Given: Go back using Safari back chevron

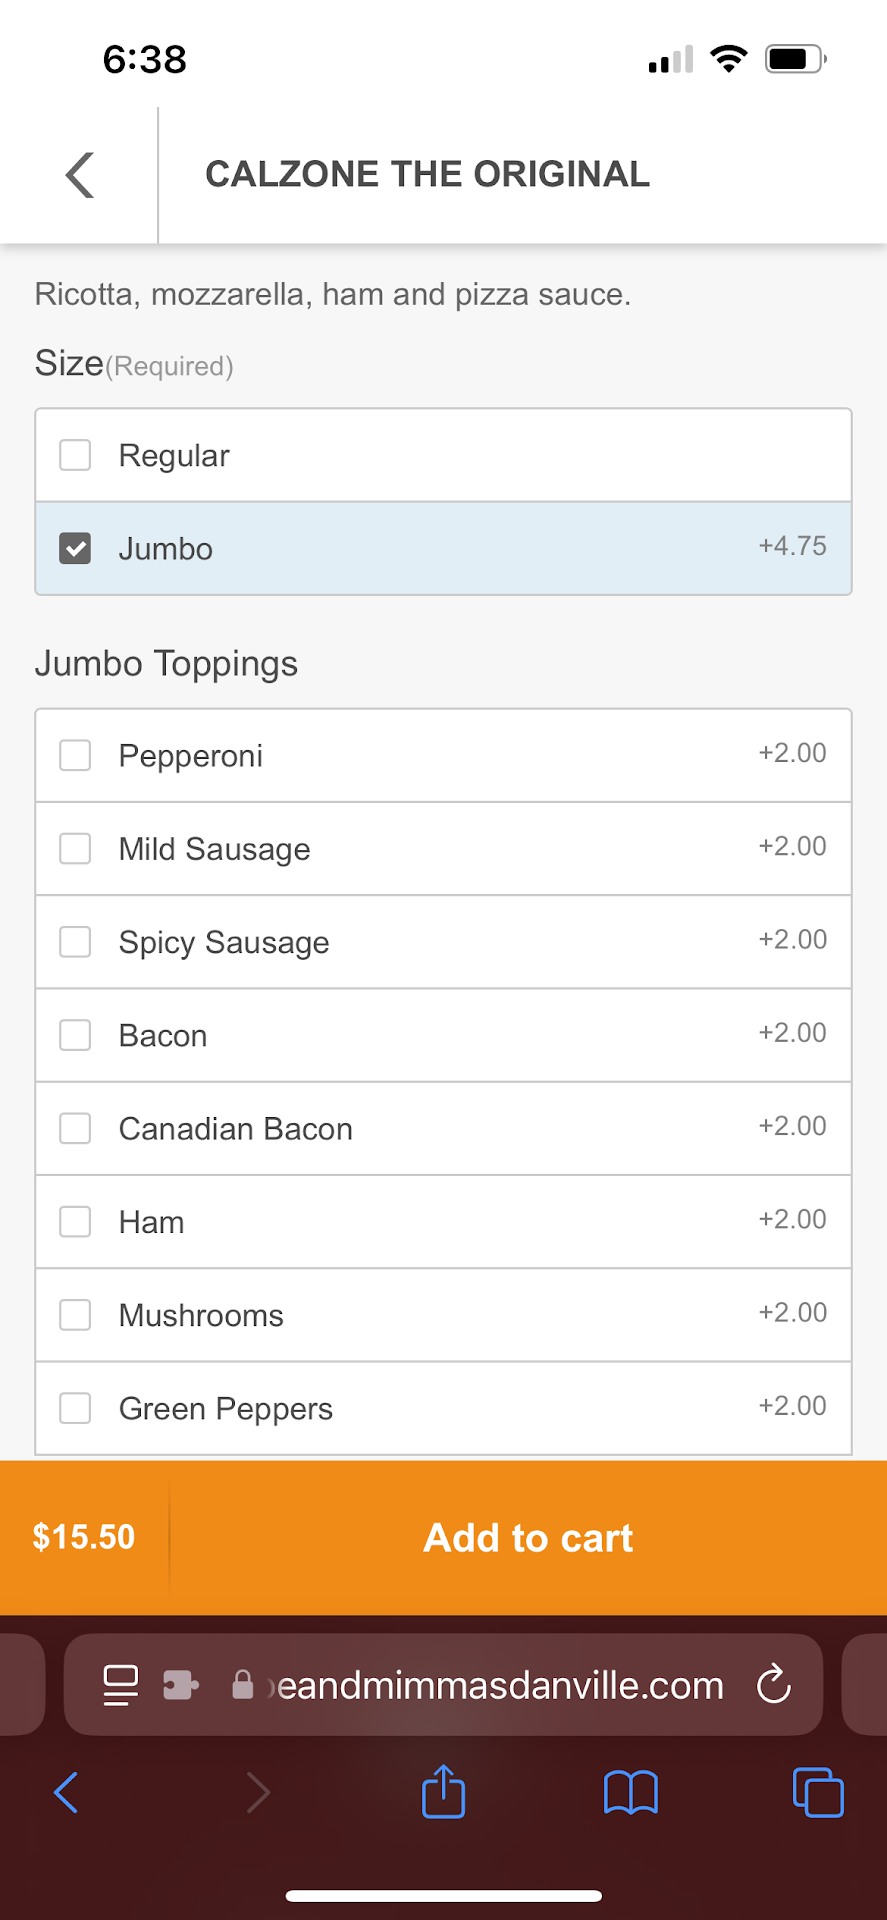Looking at the screenshot, I should click(66, 1792).
